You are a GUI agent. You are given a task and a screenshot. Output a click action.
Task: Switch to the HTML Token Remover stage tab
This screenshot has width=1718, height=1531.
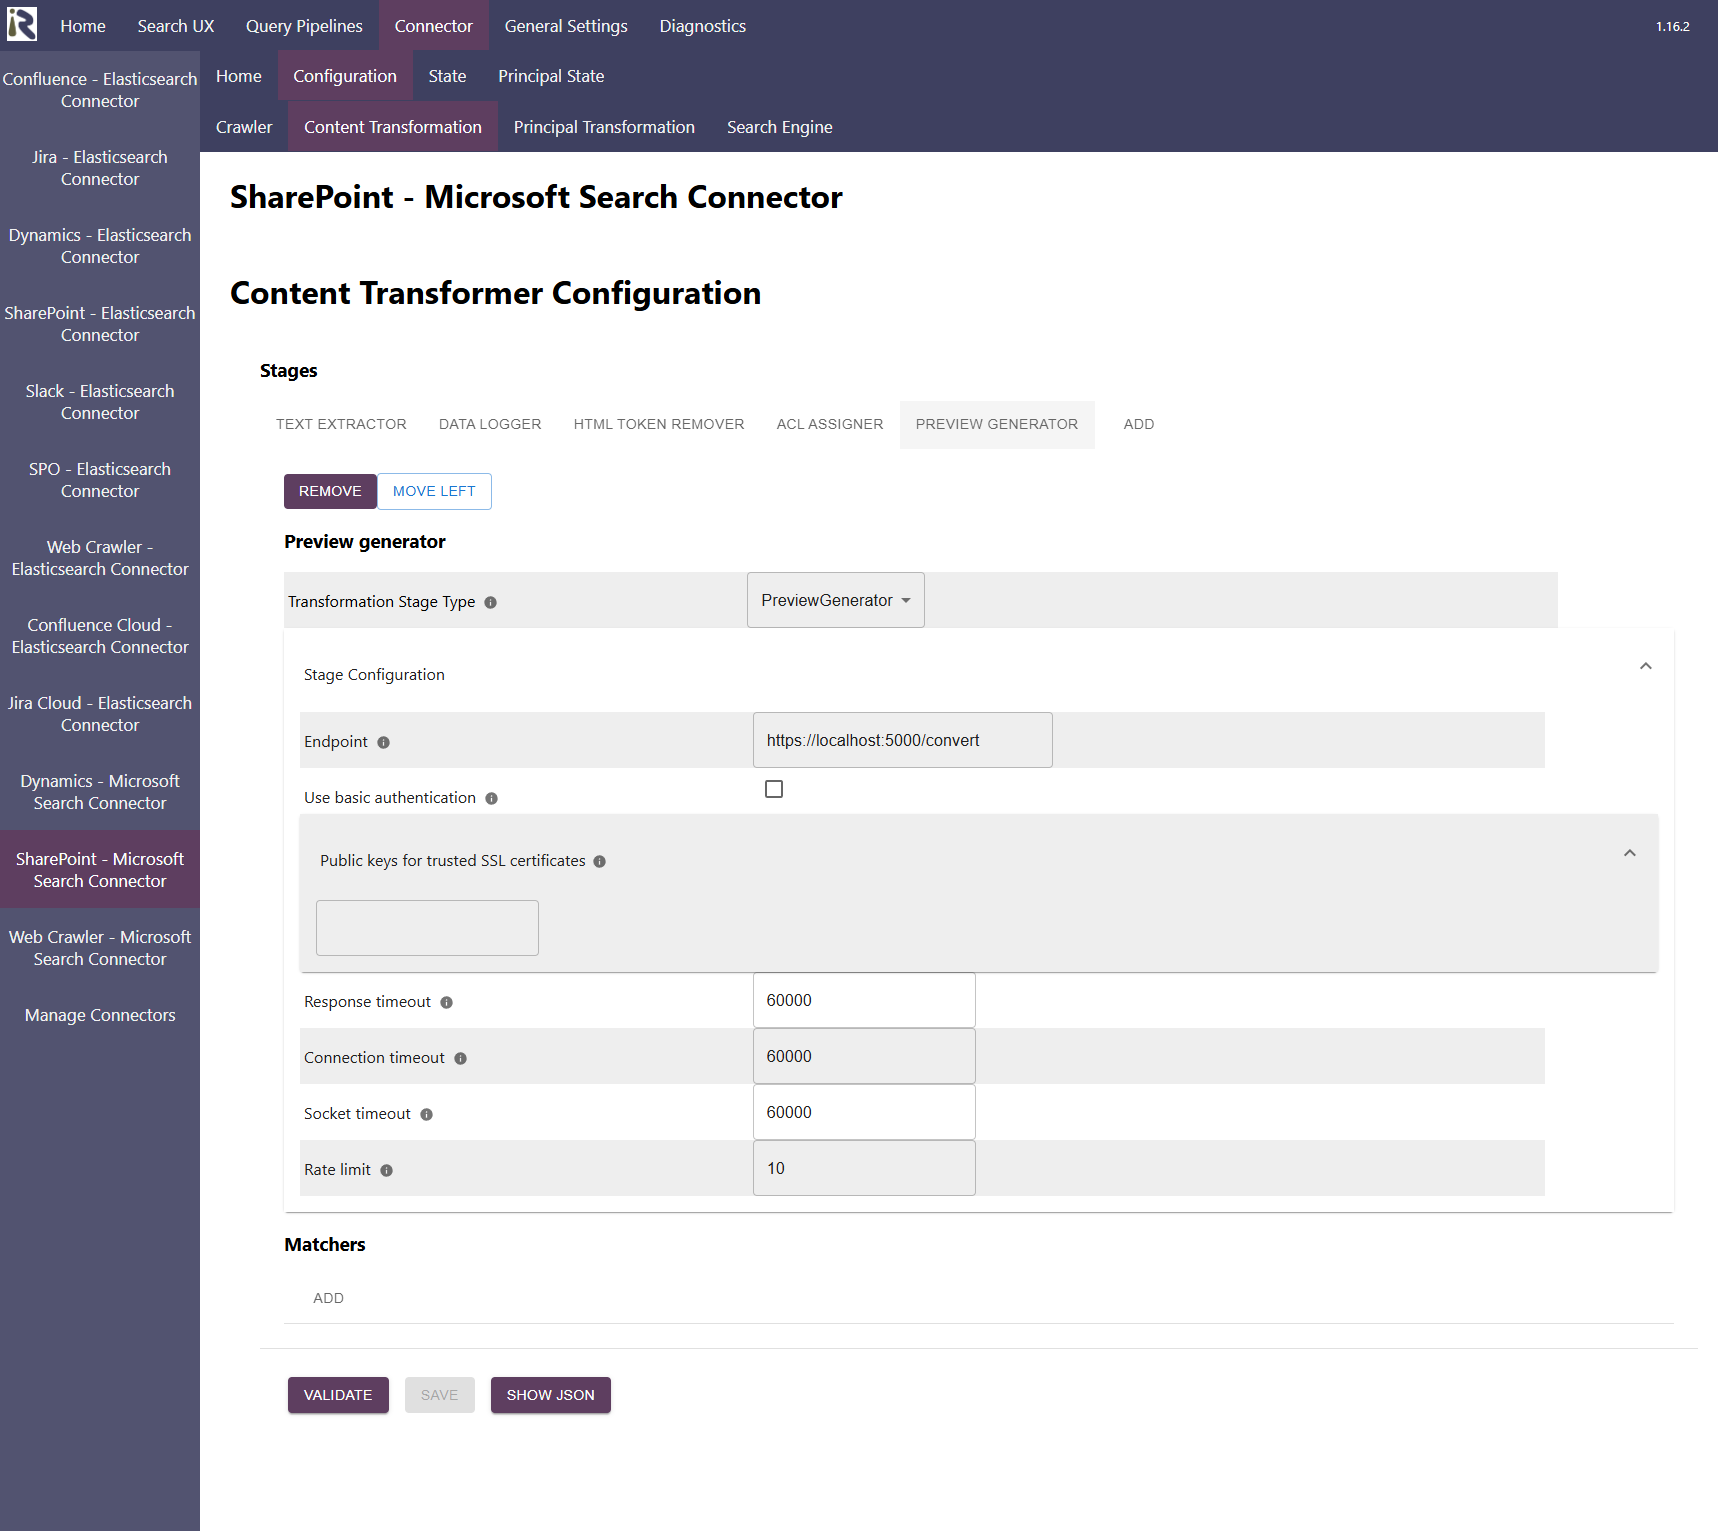pos(658,424)
